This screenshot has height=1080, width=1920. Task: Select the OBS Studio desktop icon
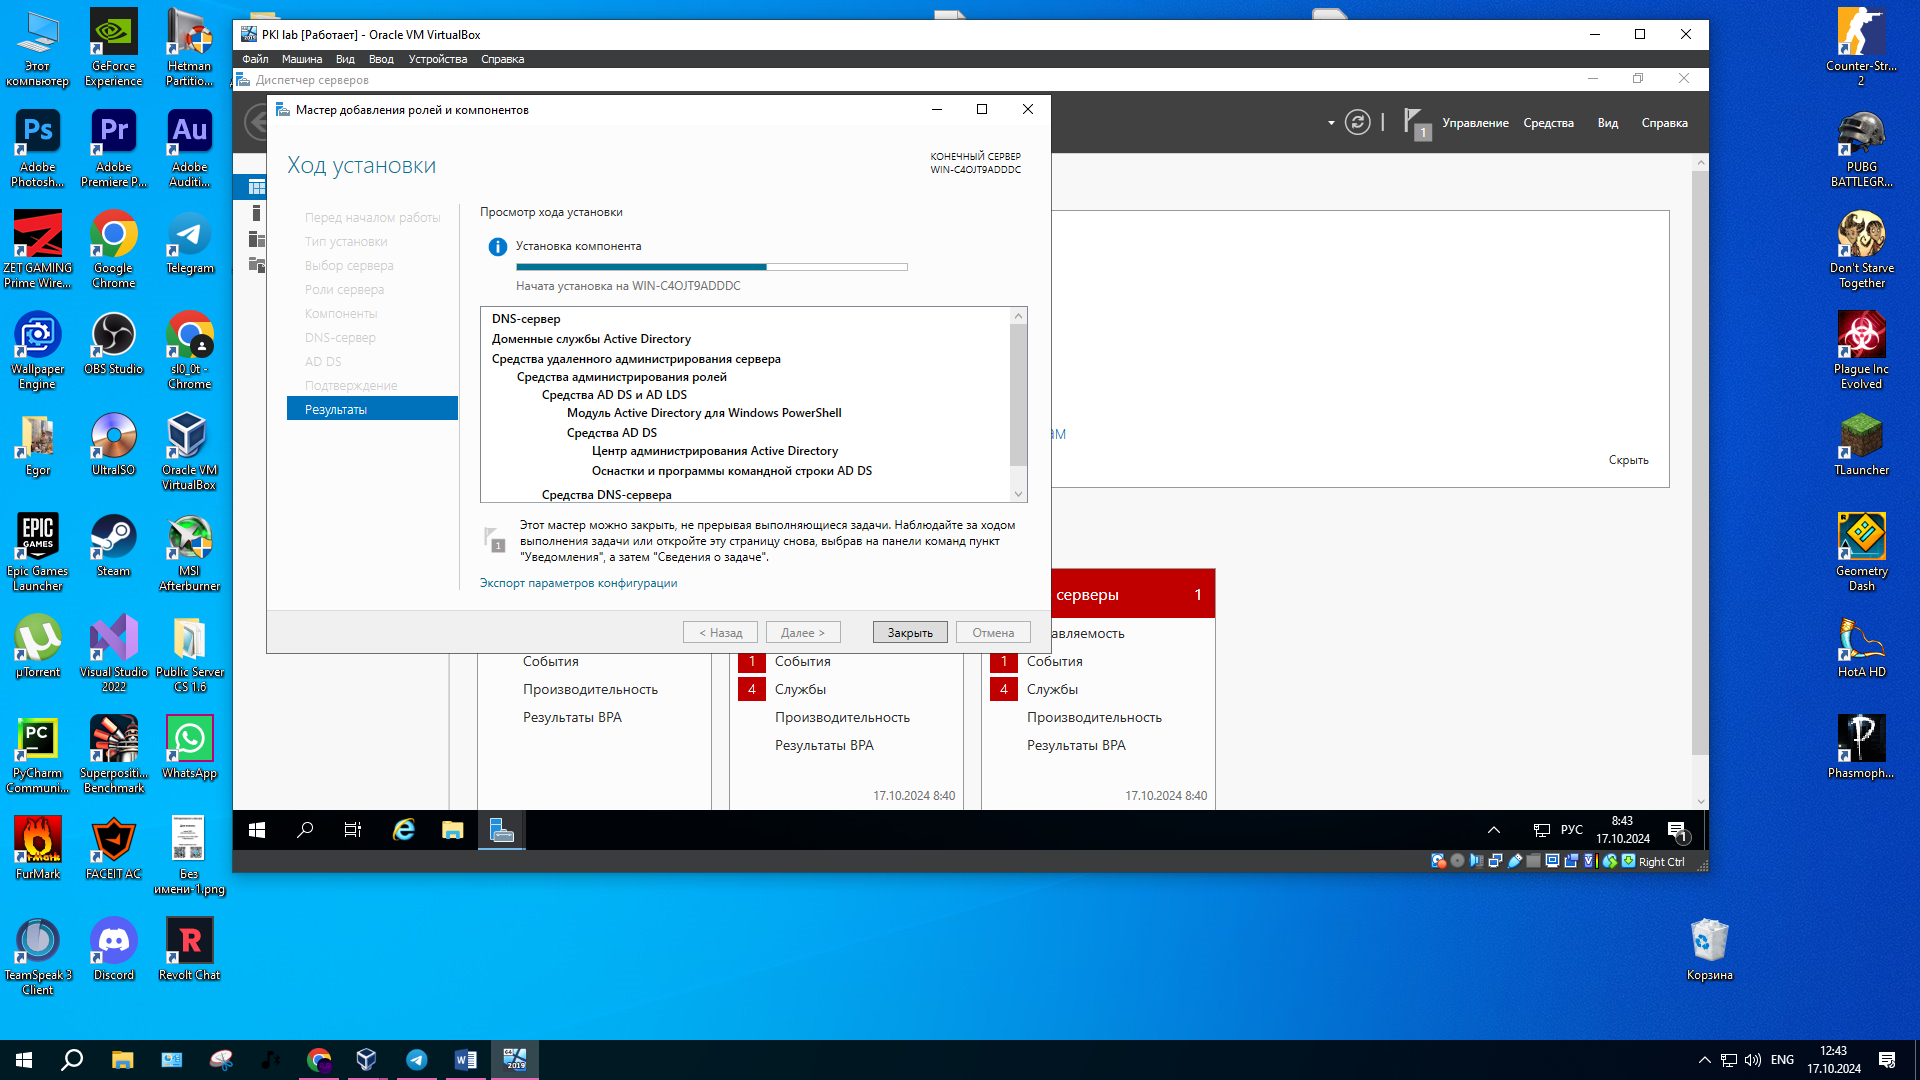pyautogui.click(x=114, y=343)
